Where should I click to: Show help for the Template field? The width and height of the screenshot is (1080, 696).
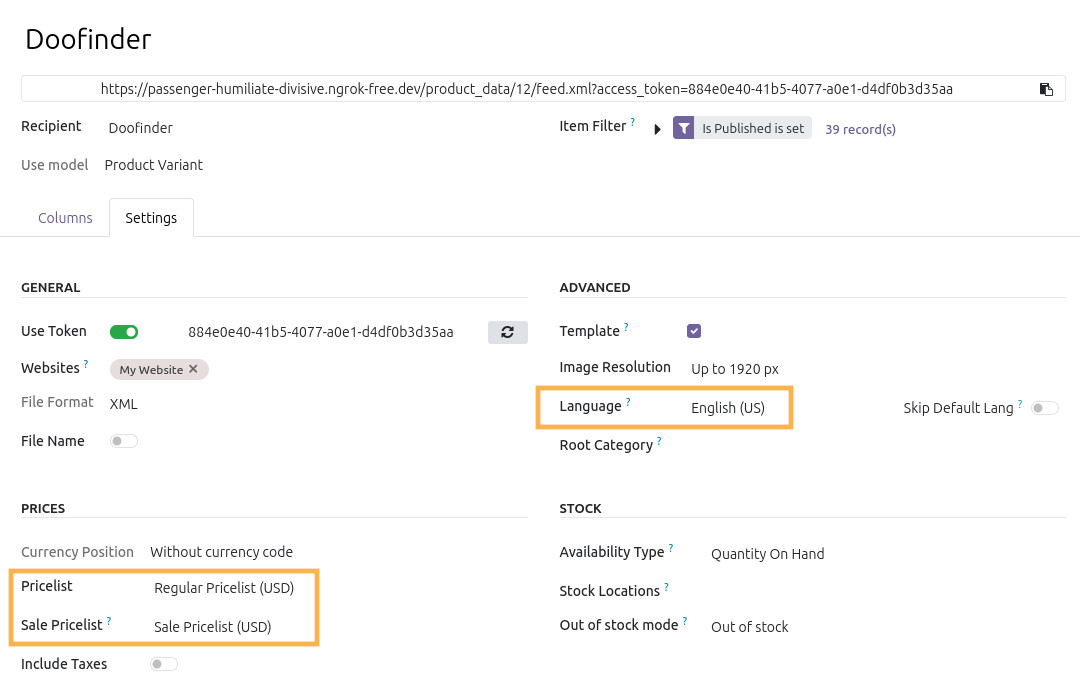tap(626, 327)
